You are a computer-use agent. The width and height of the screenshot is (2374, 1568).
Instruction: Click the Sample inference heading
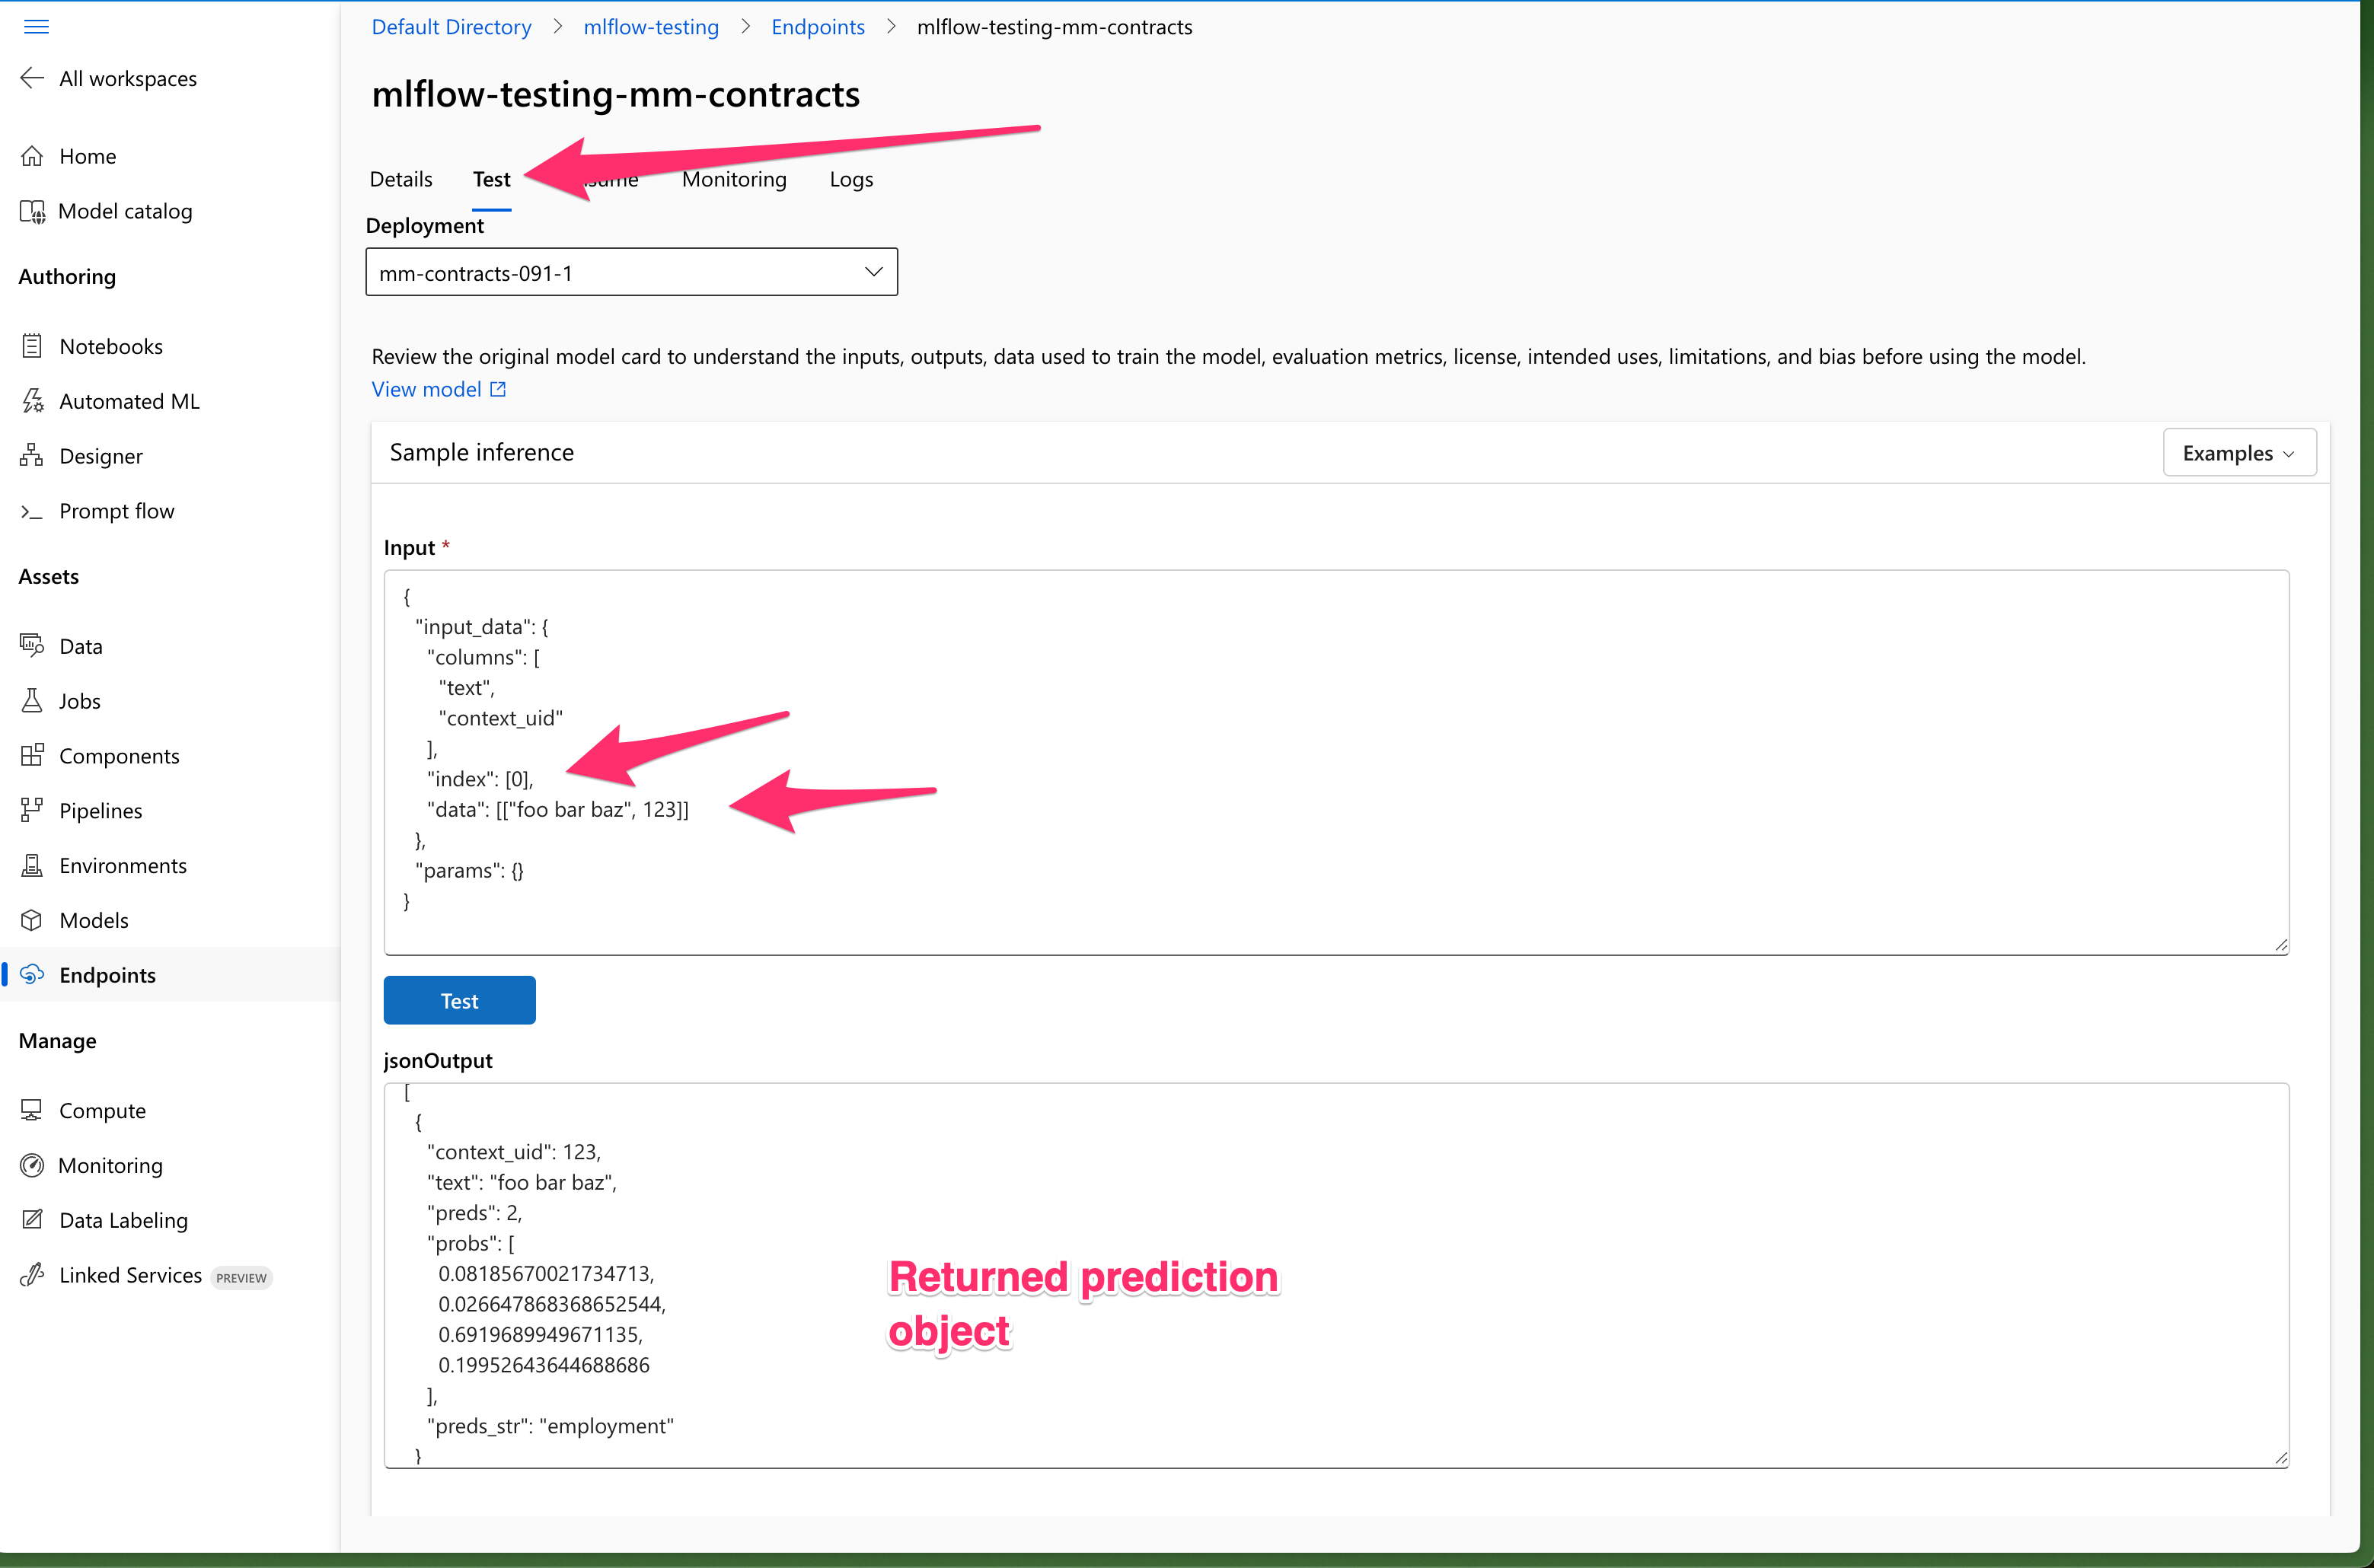[x=481, y=452]
